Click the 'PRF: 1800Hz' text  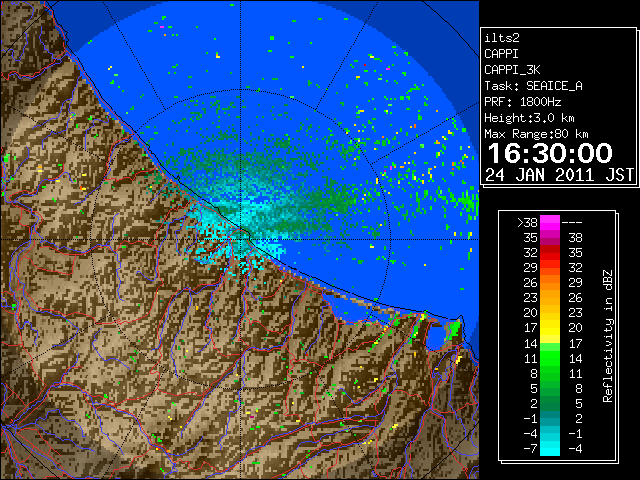coord(523,102)
